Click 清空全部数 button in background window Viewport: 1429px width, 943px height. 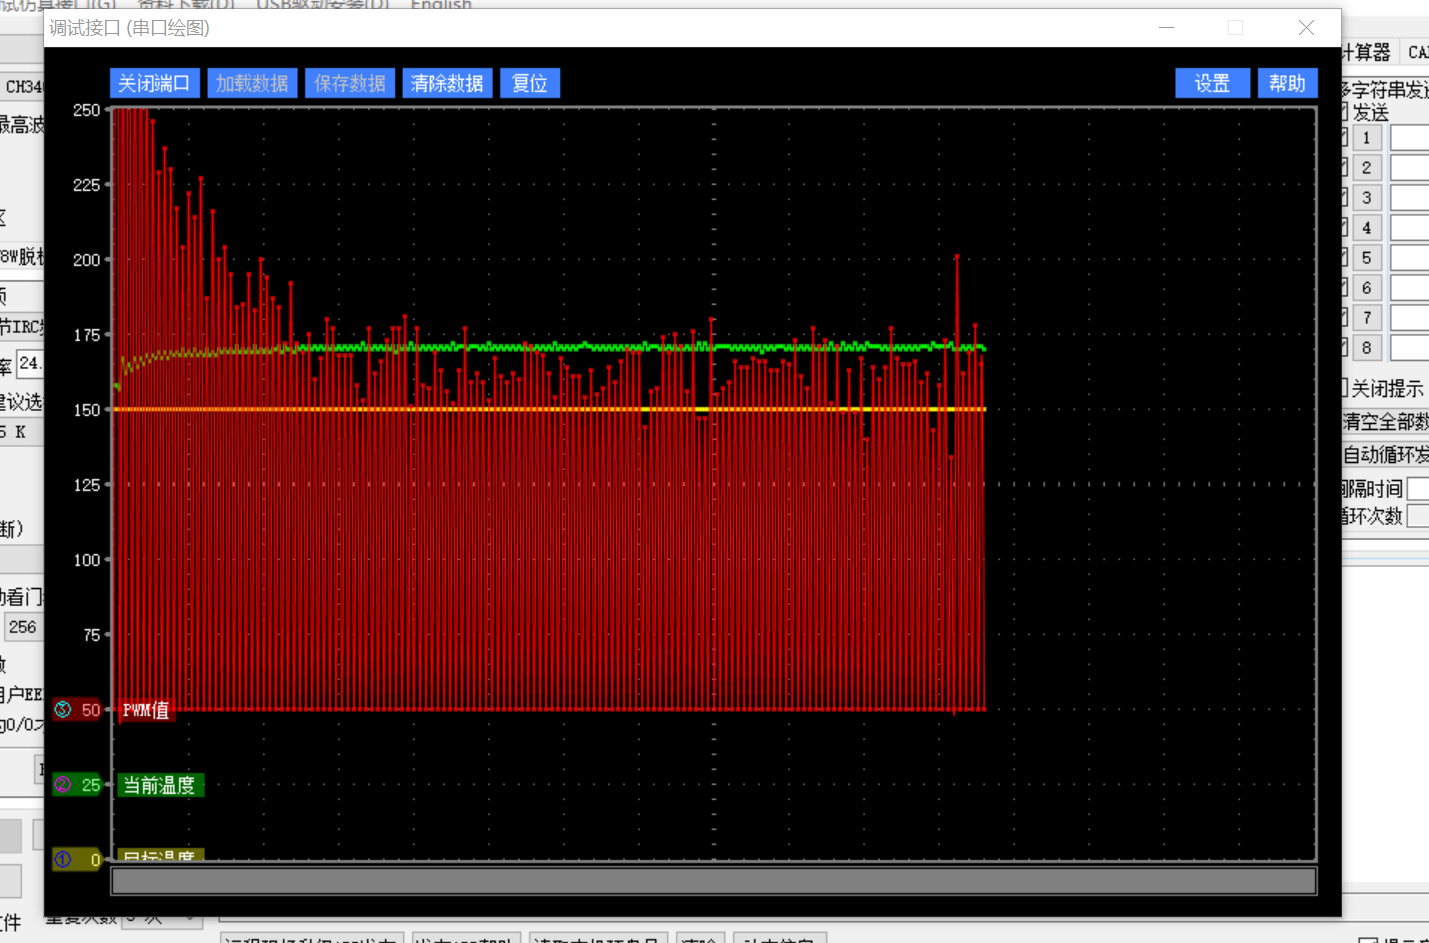tap(1385, 422)
